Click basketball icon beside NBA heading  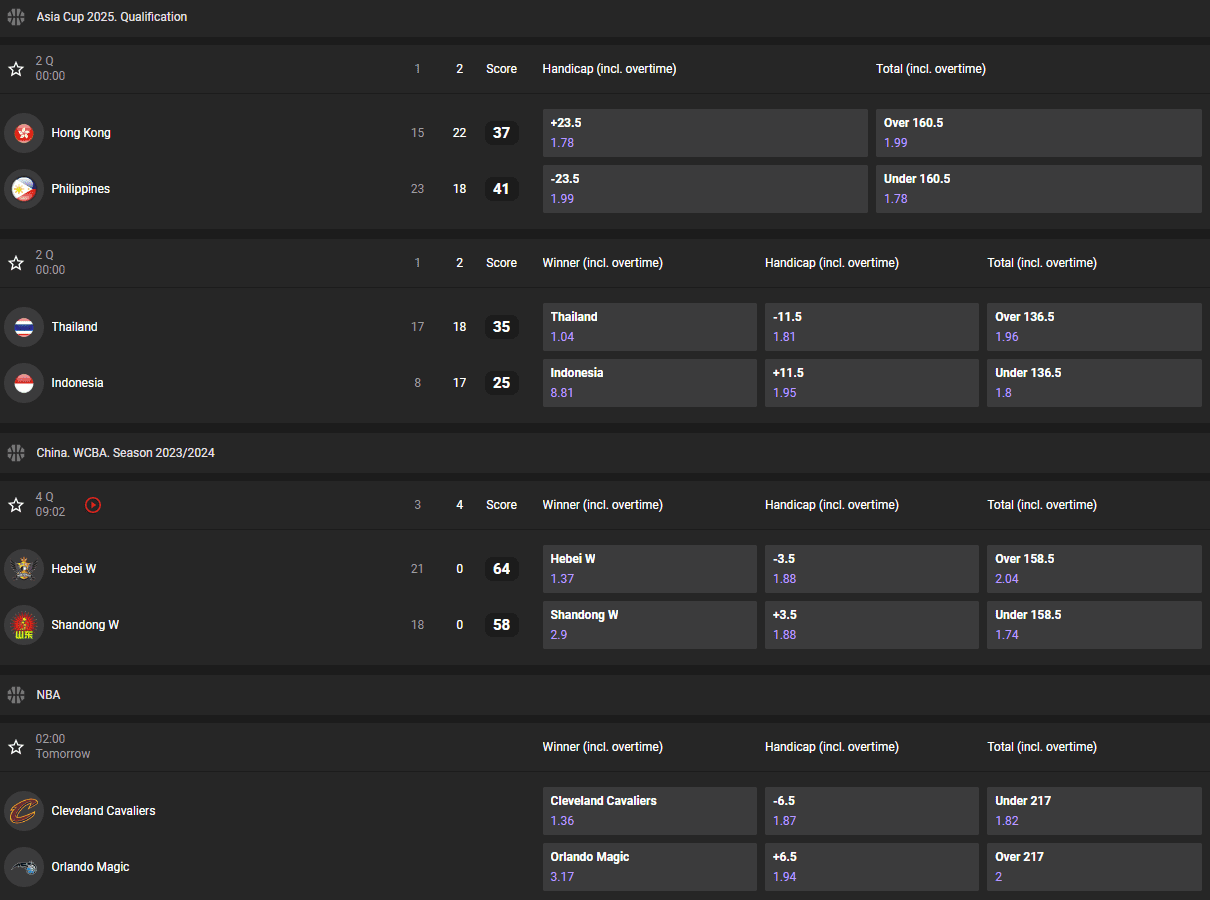click(16, 695)
